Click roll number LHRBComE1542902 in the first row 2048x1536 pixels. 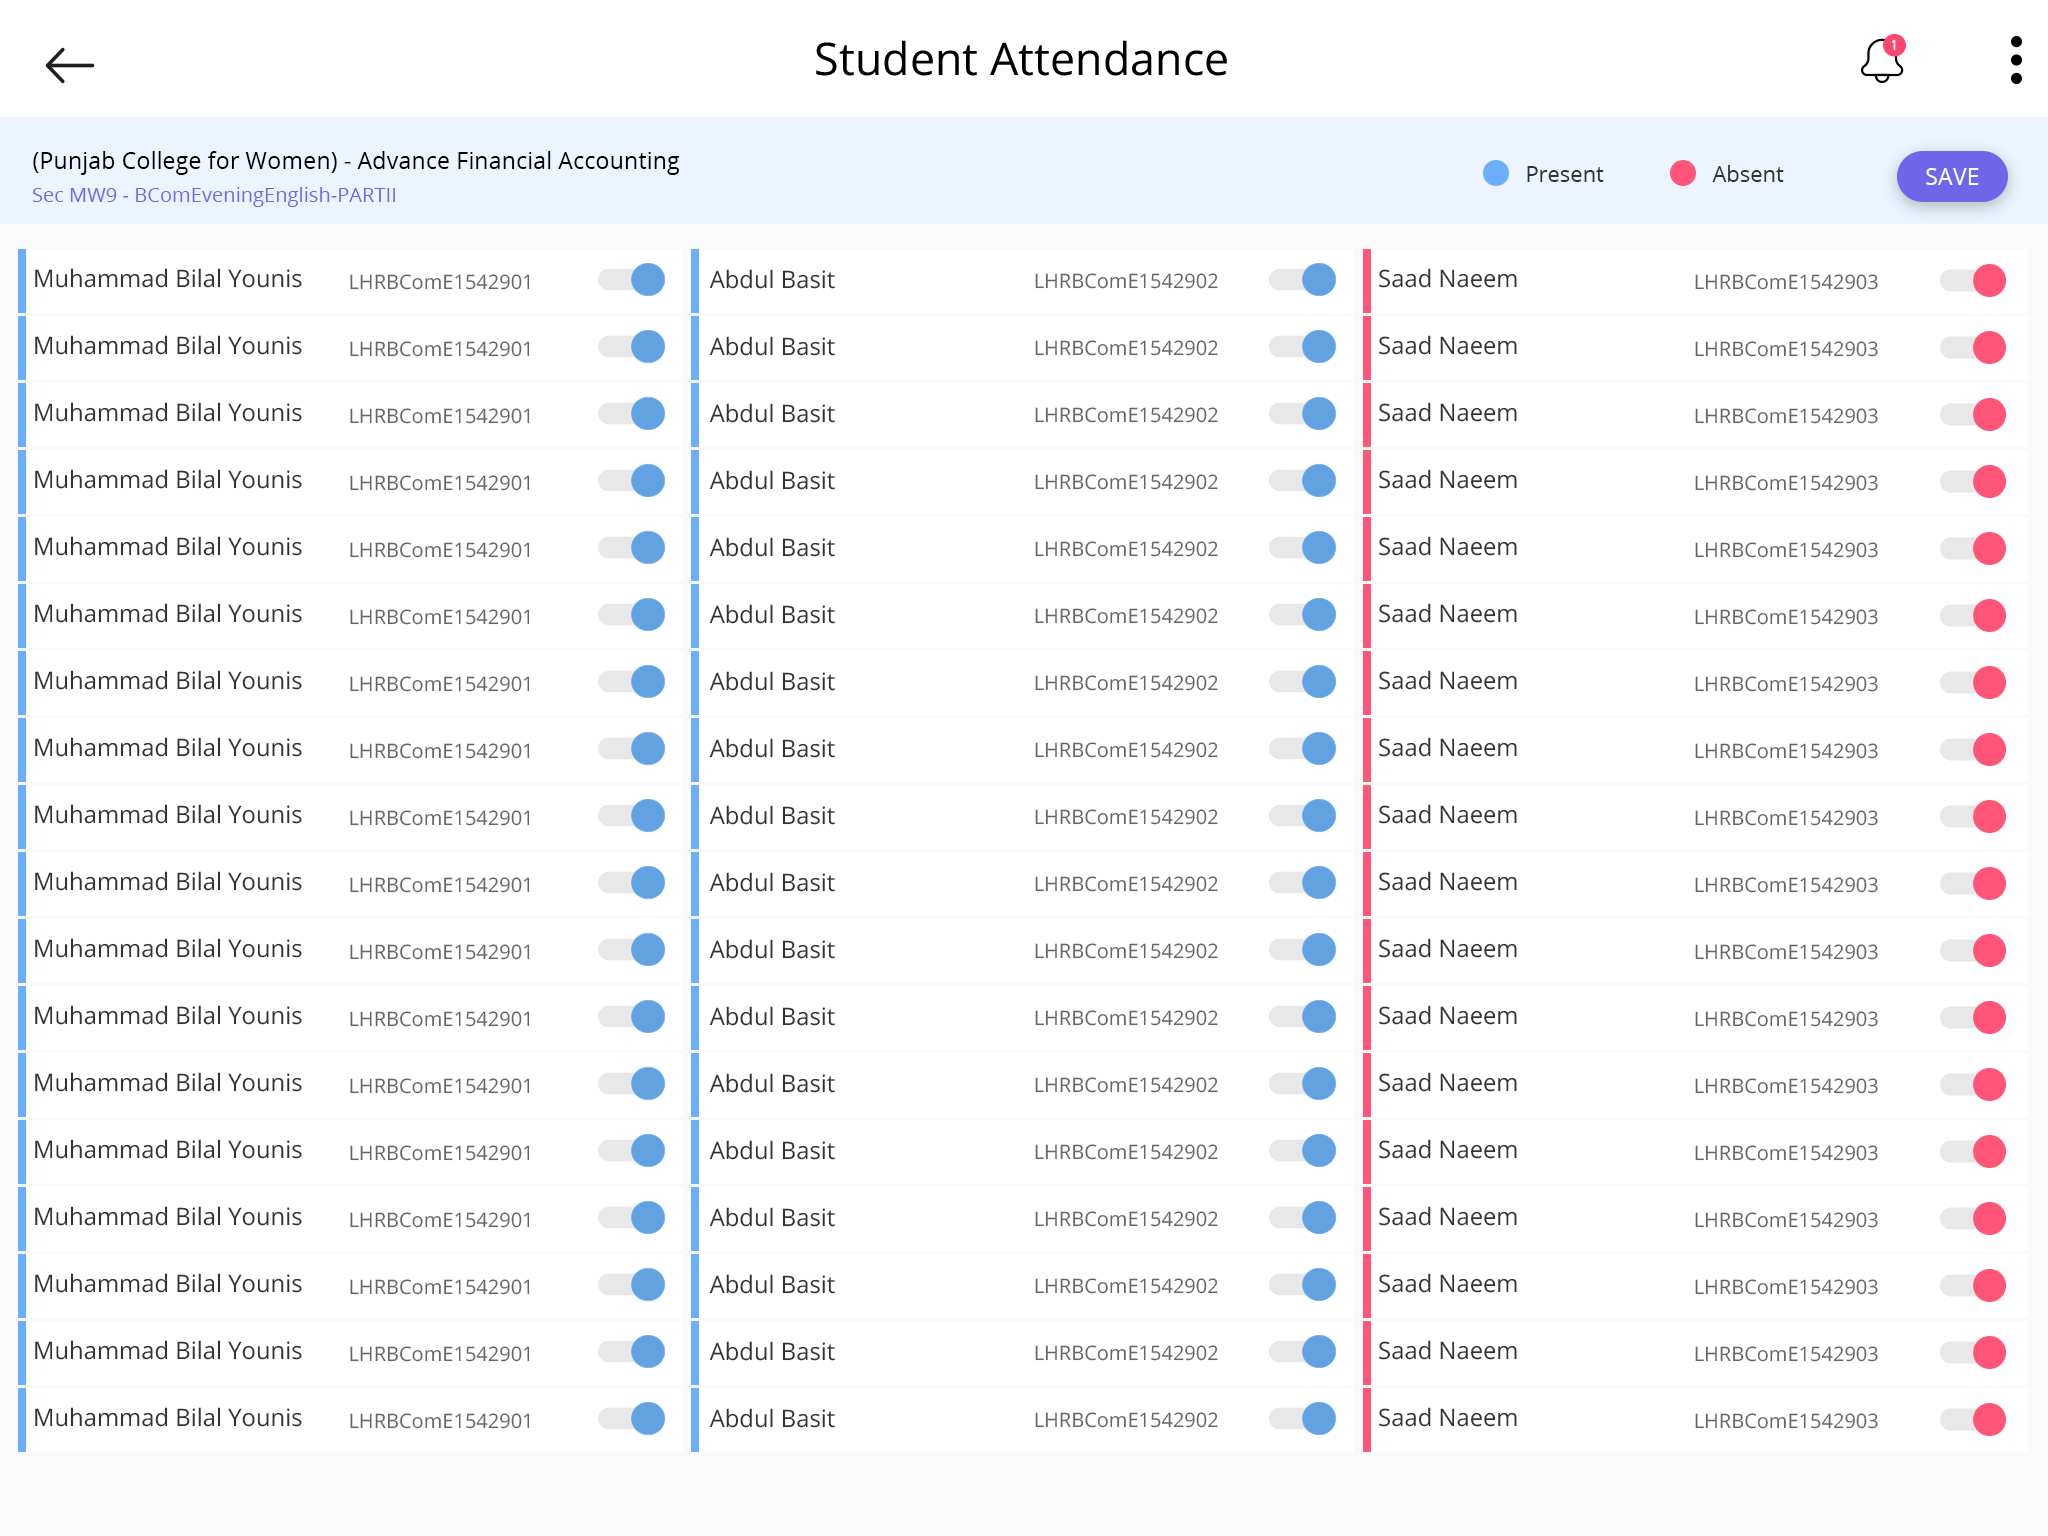click(x=1125, y=282)
